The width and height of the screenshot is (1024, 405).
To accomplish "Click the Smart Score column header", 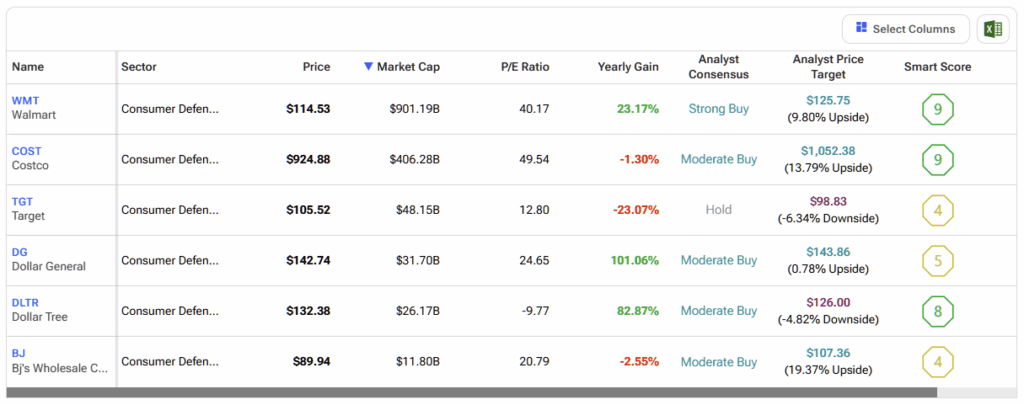I will [937, 67].
